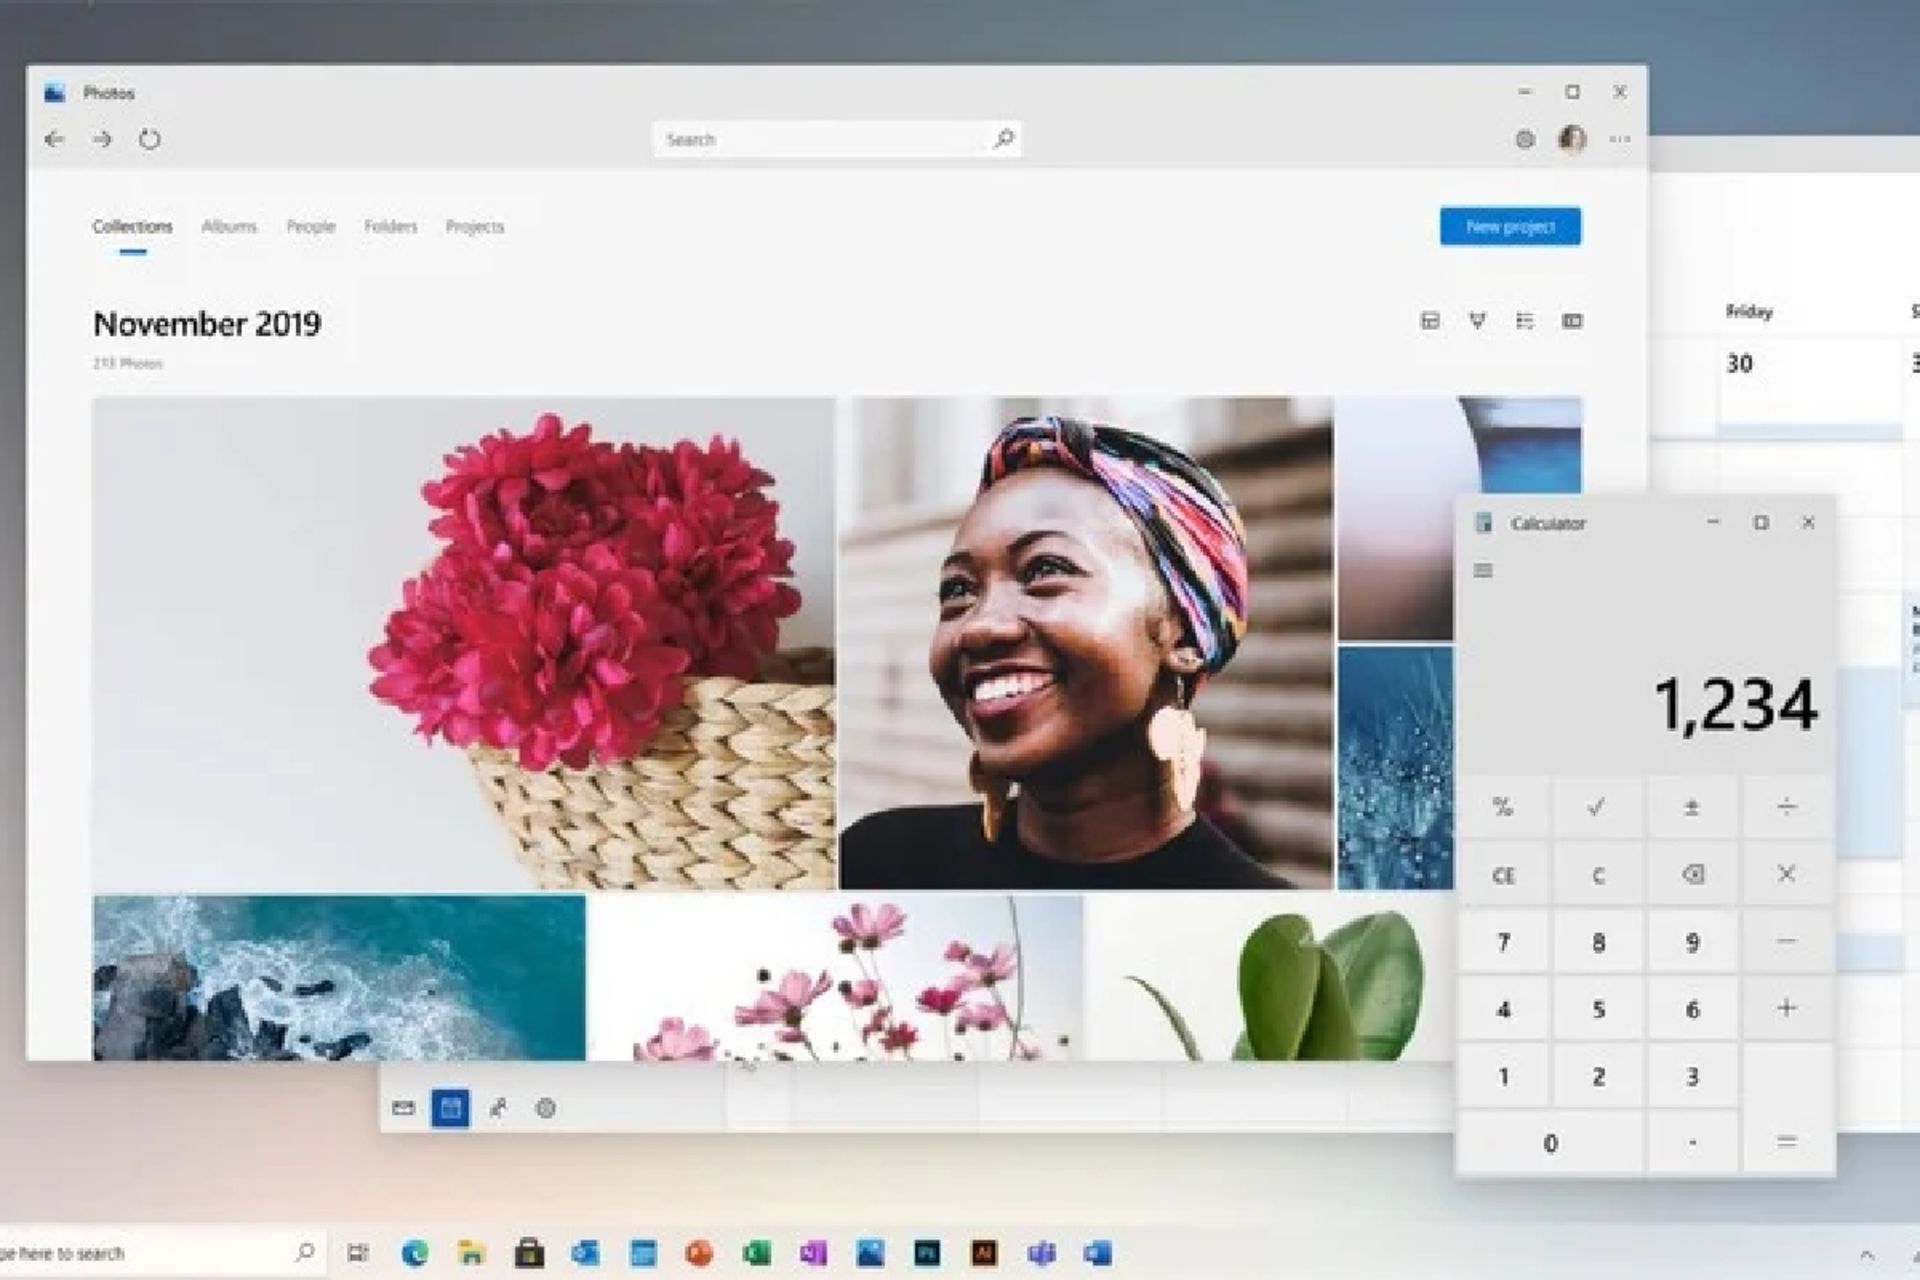
Task: Open Photoshop from the taskbar
Action: point(927,1253)
